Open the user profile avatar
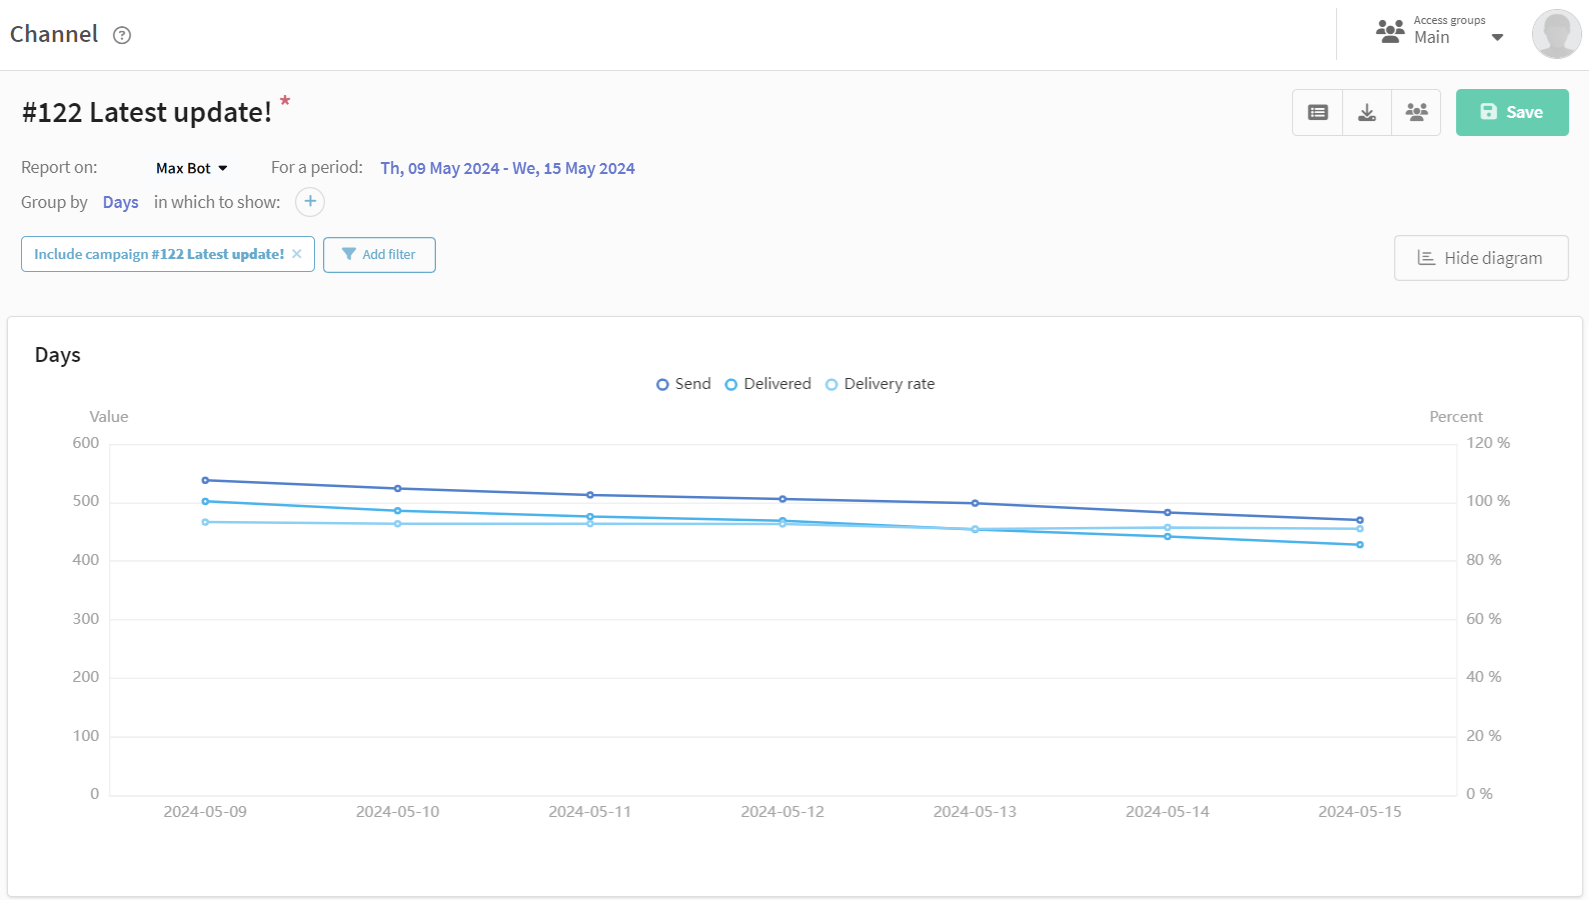This screenshot has width=1589, height=905. pyautogui.click(x=1555, y=35)
